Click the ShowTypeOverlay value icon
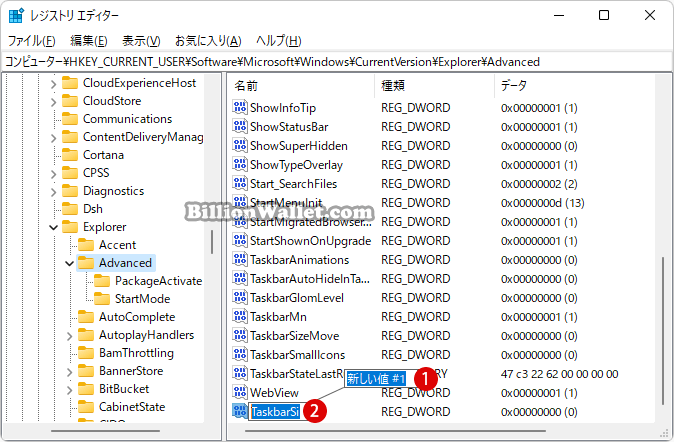 pyautogui.click(x=240, y=164)
